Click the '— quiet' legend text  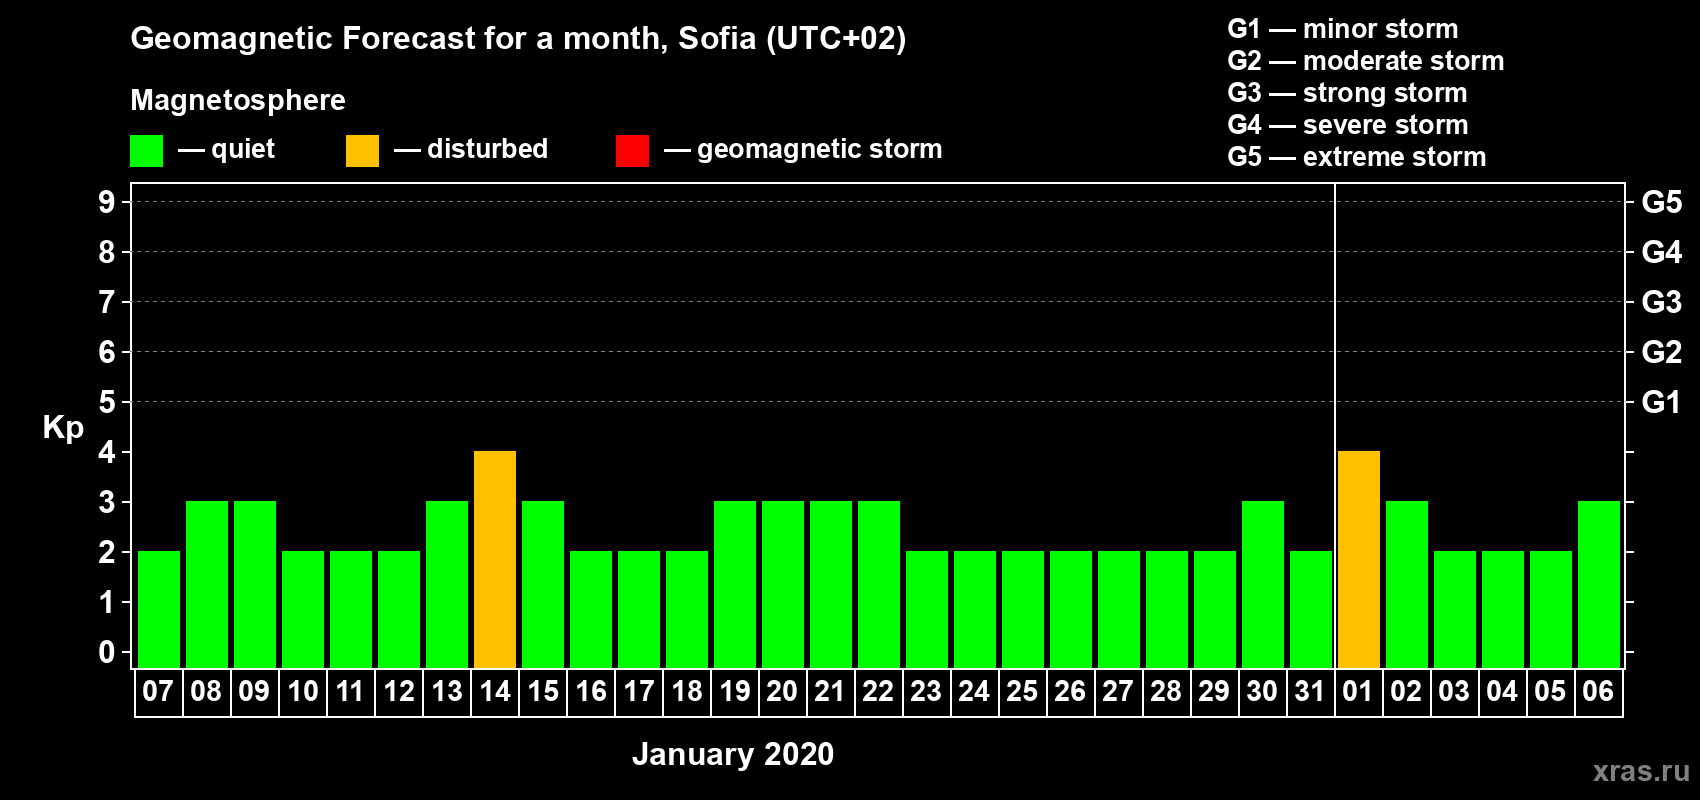pos(226,150)
